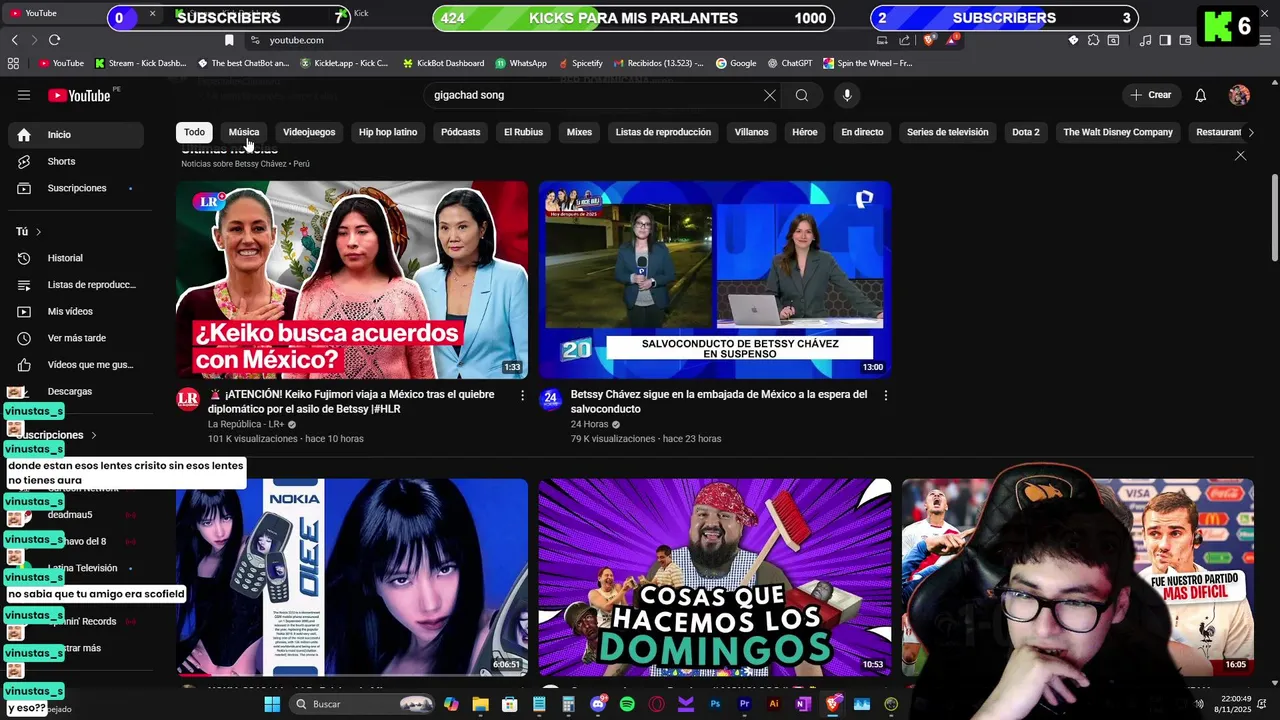The image size is (1280, 720).
Task: Open Premiere Pro from the taskbar
Action: (744, 704)
